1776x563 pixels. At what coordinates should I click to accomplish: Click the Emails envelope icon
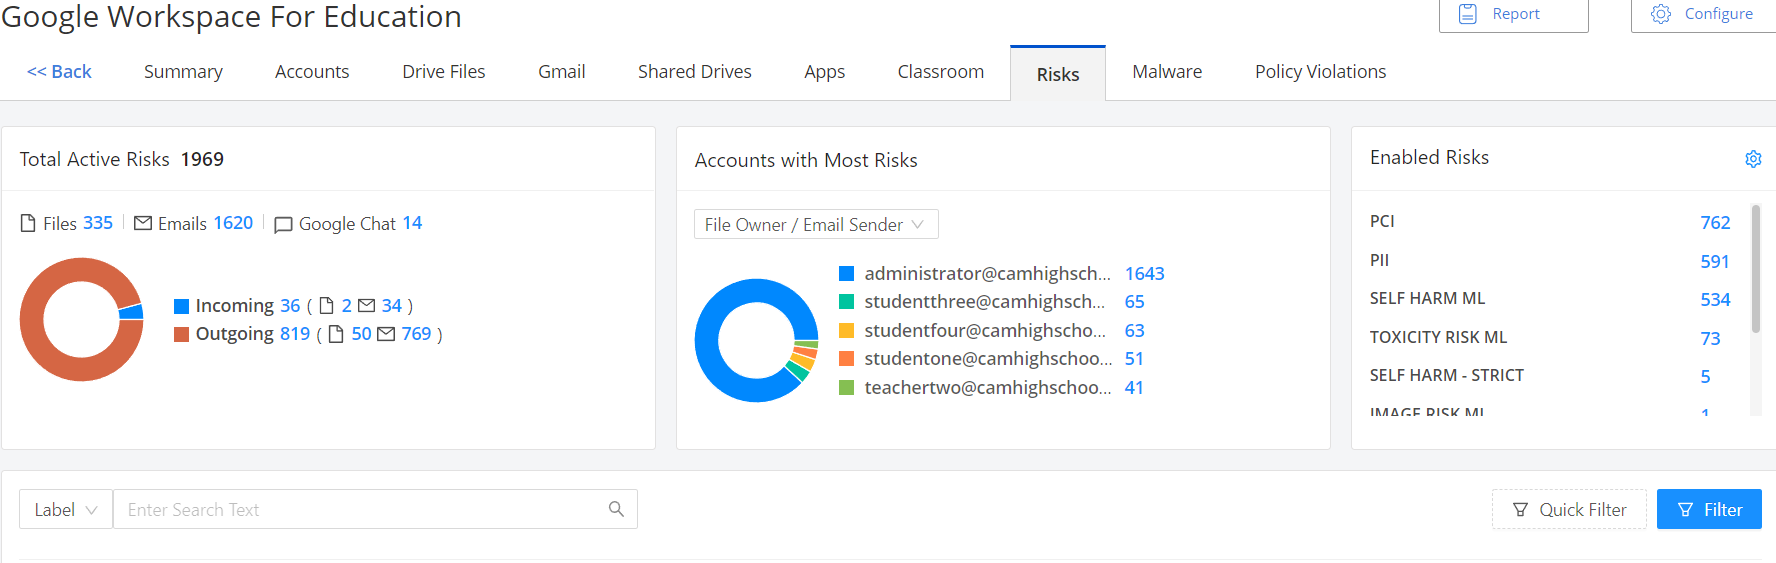(x=143, y=223)
